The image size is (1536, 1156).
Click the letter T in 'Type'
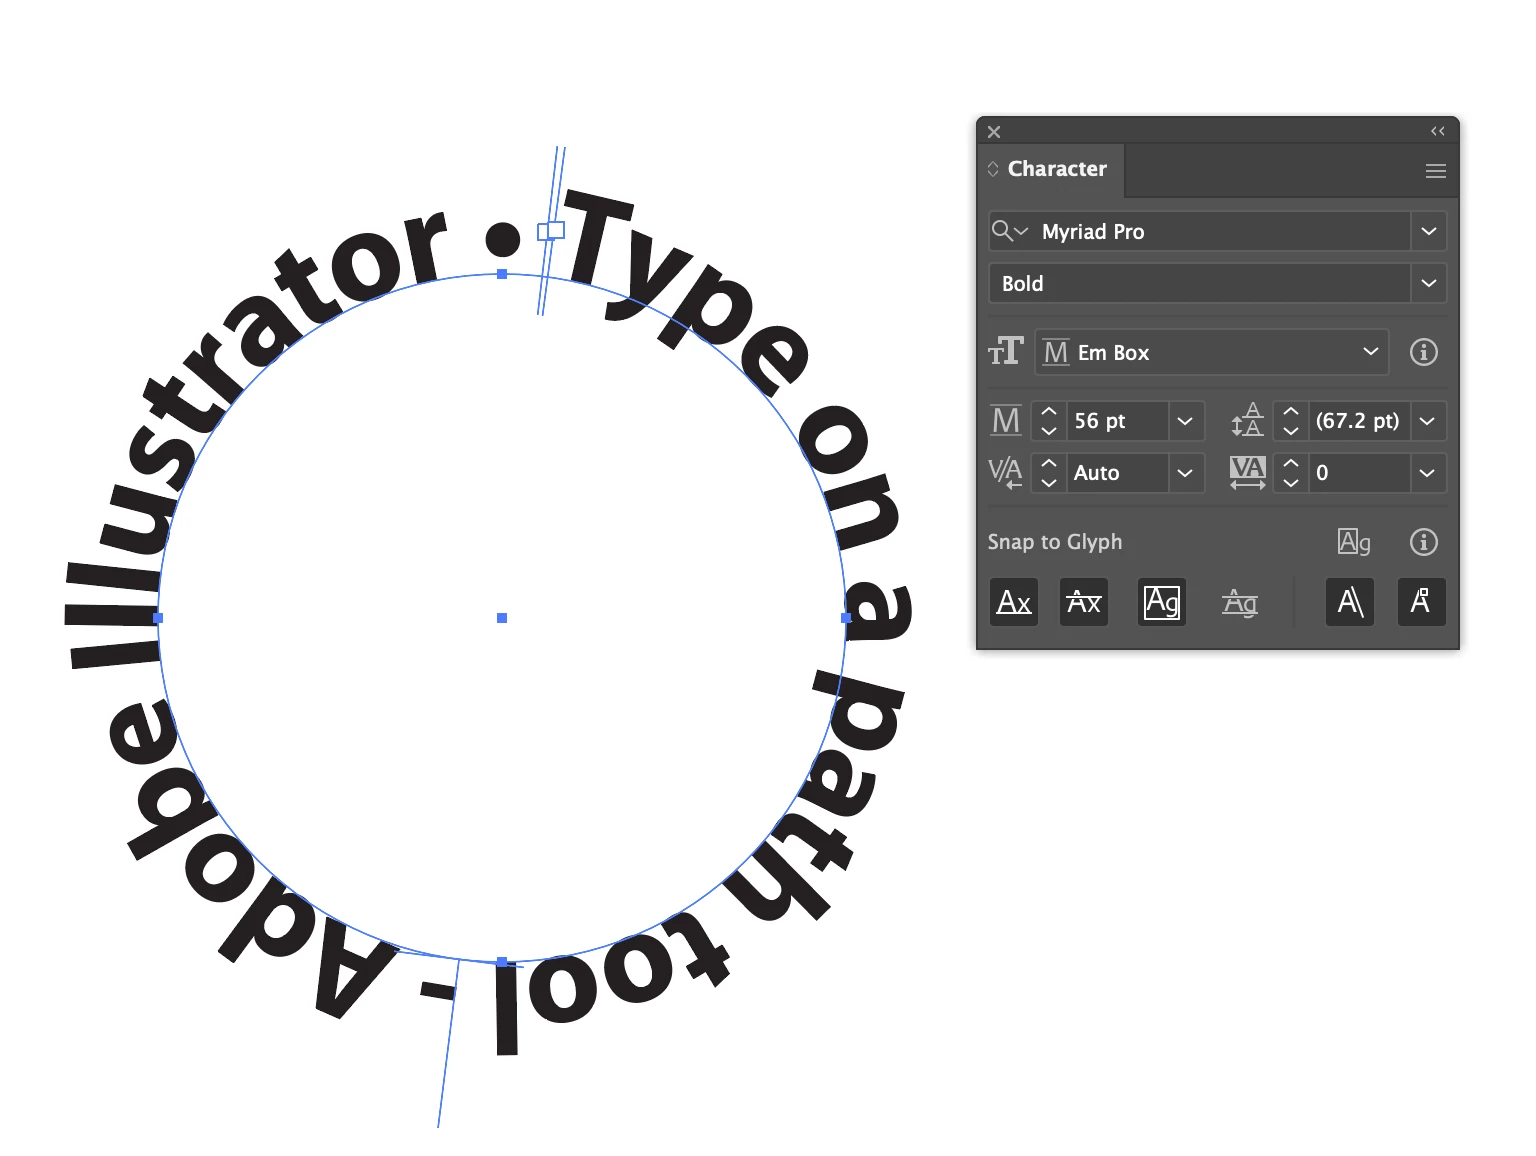[593, 234]
